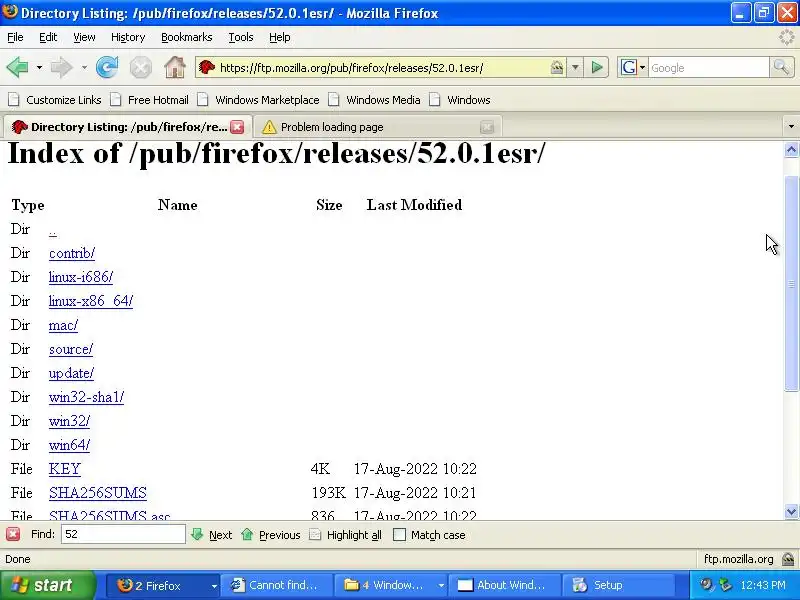The width and height of the screenshot is (800, 600).
Task: Open the Tools menu
Action: coord(241,37)
